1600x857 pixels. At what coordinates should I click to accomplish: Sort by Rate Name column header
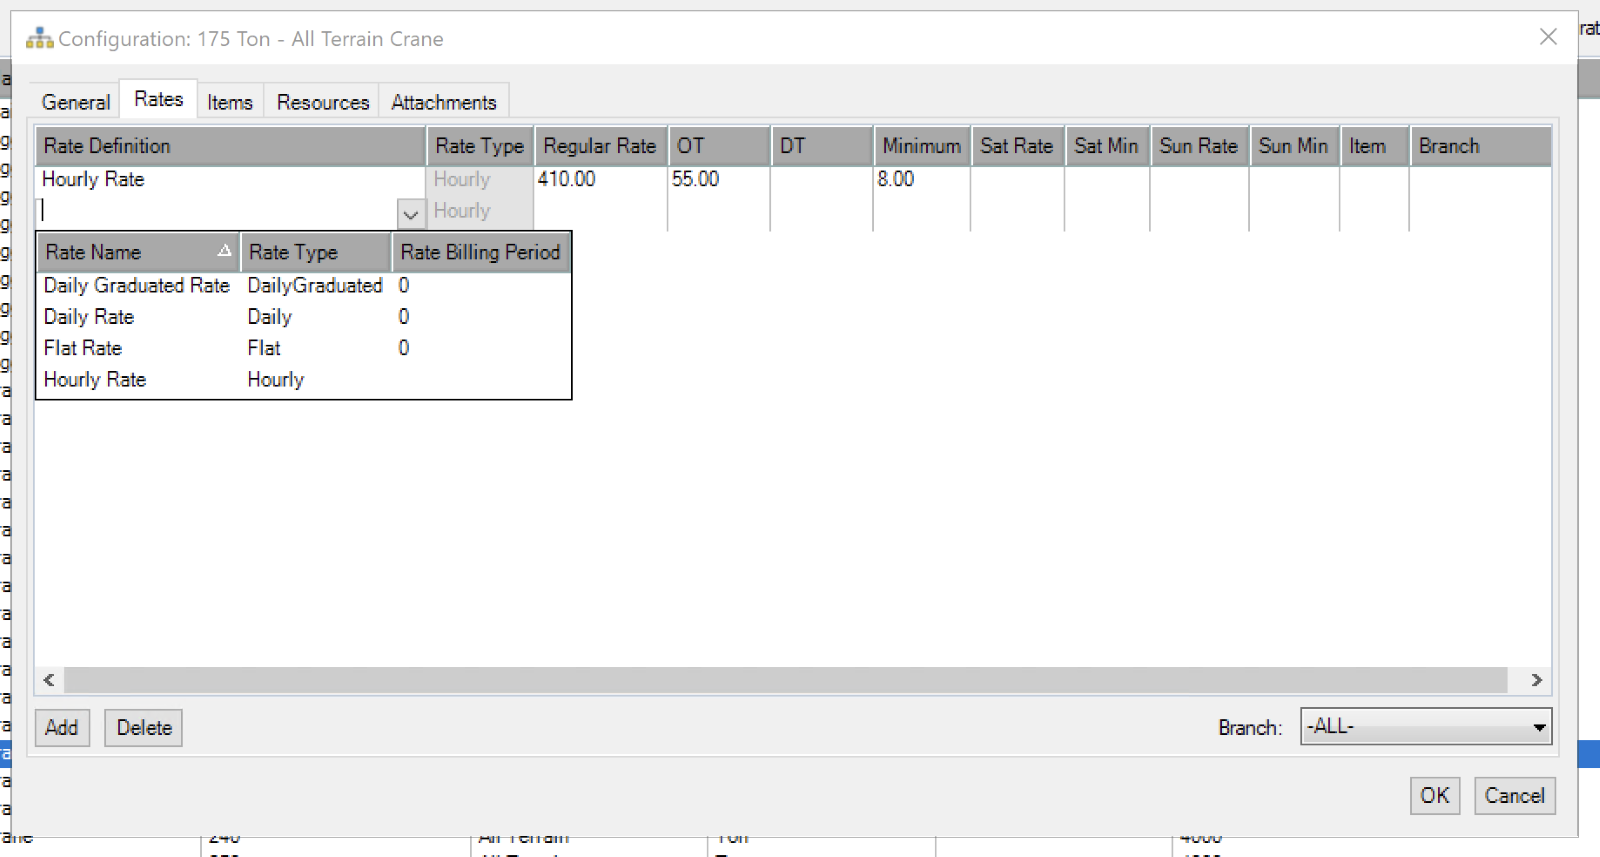[138, 252]
